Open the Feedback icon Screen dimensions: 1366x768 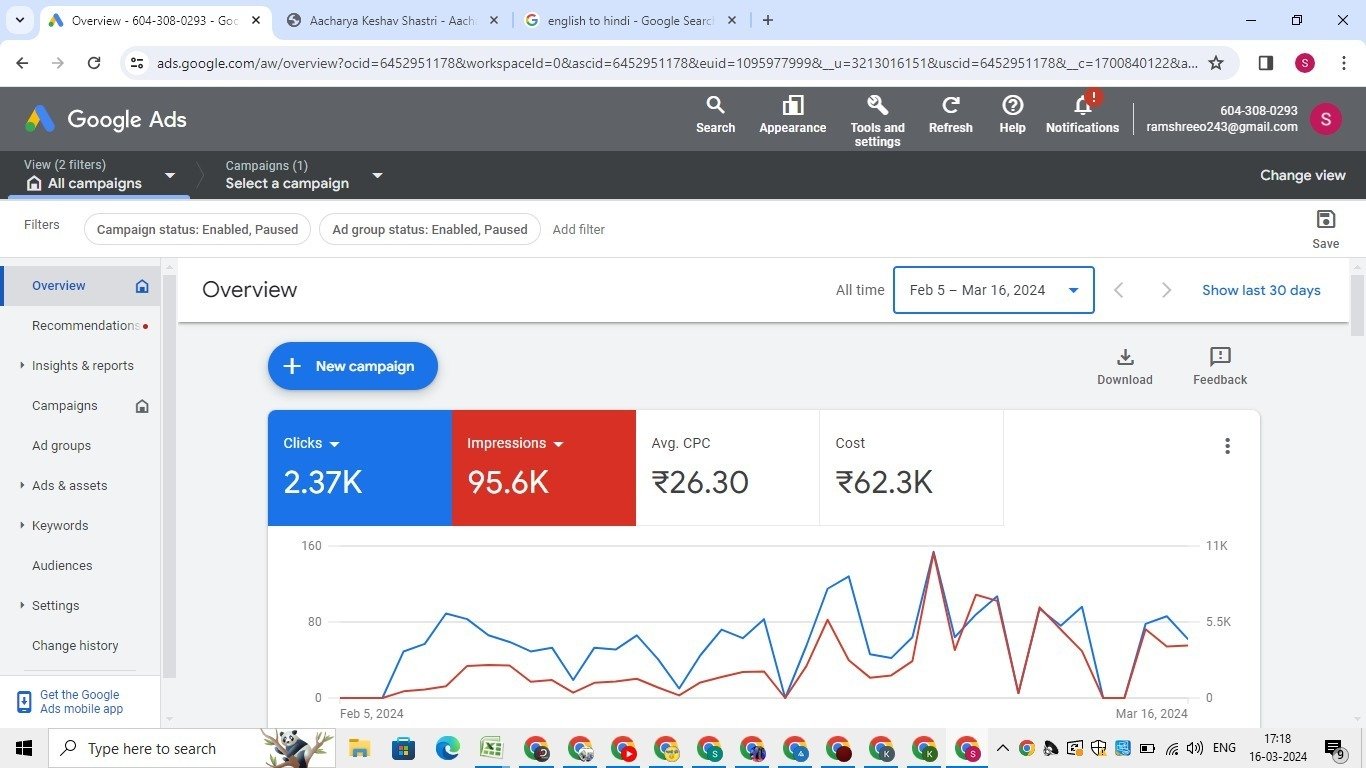click(x=1219, y=358)
